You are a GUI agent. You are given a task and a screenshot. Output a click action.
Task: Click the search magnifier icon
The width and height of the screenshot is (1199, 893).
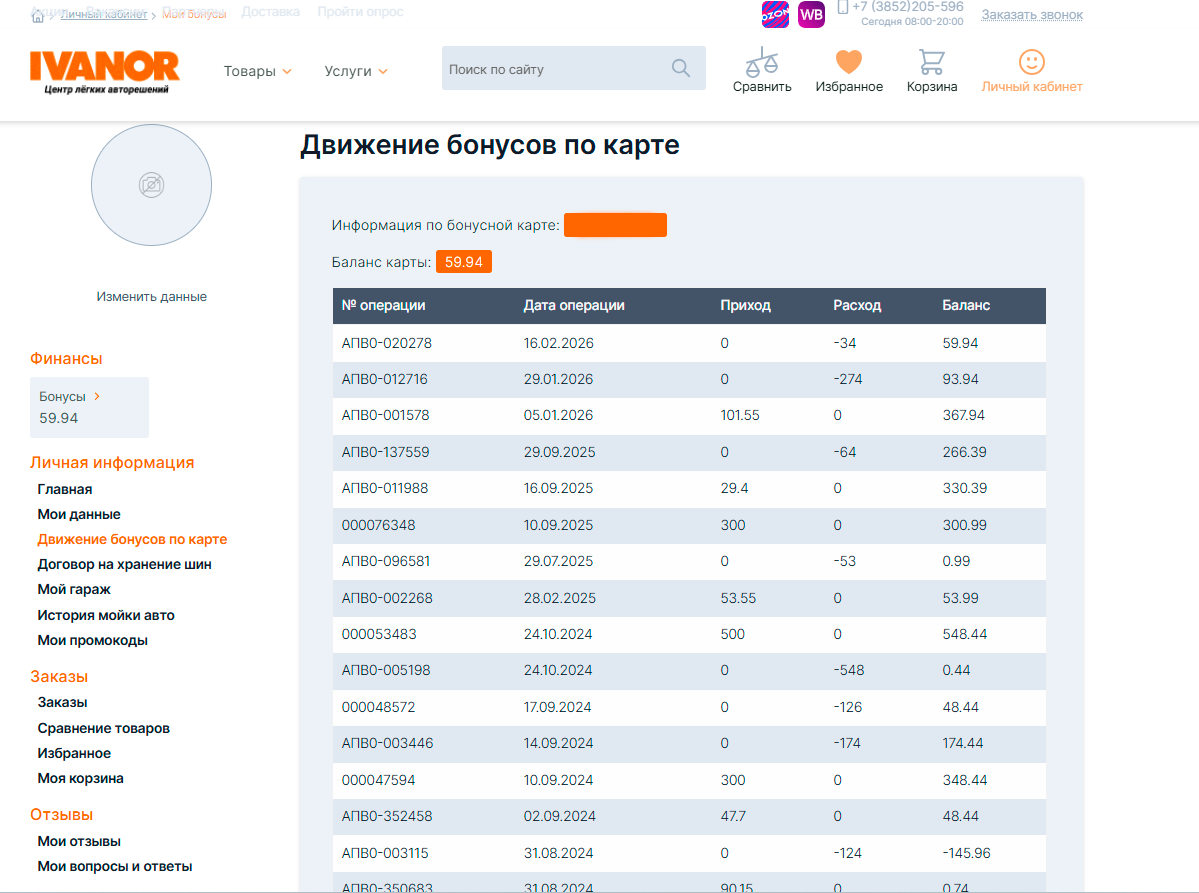681,68
